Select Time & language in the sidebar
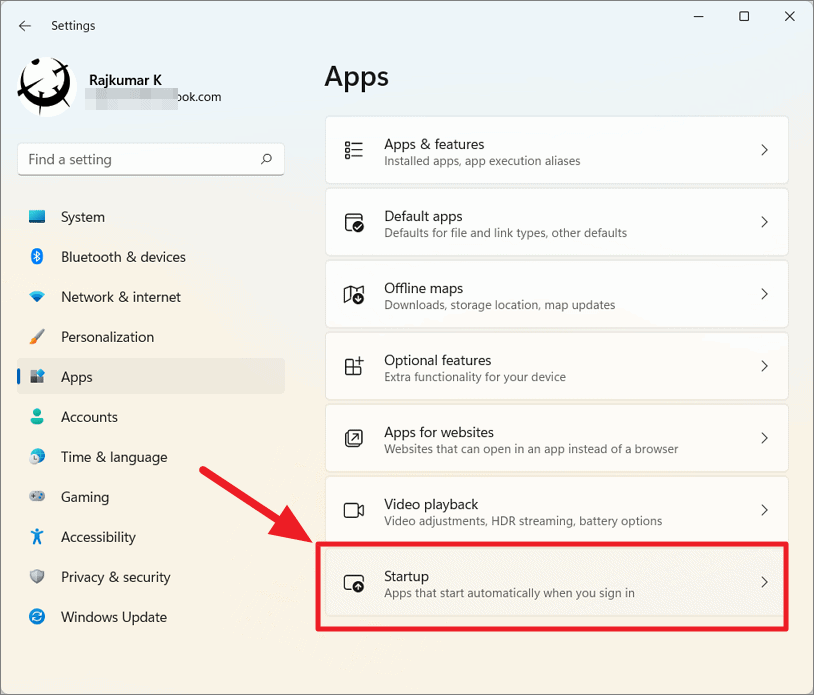Image resolution: width=814 pixels, height=695 pixels. tap(113, 457)
